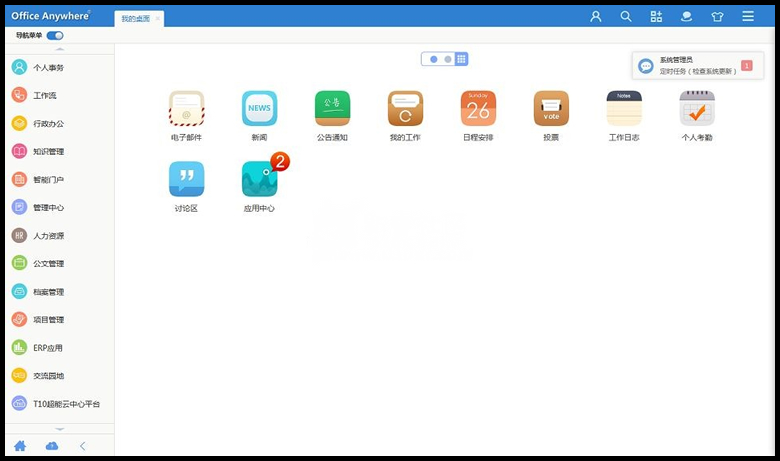
Task: Click the T-shirt theme icon in header
Action: coord(717,16)
